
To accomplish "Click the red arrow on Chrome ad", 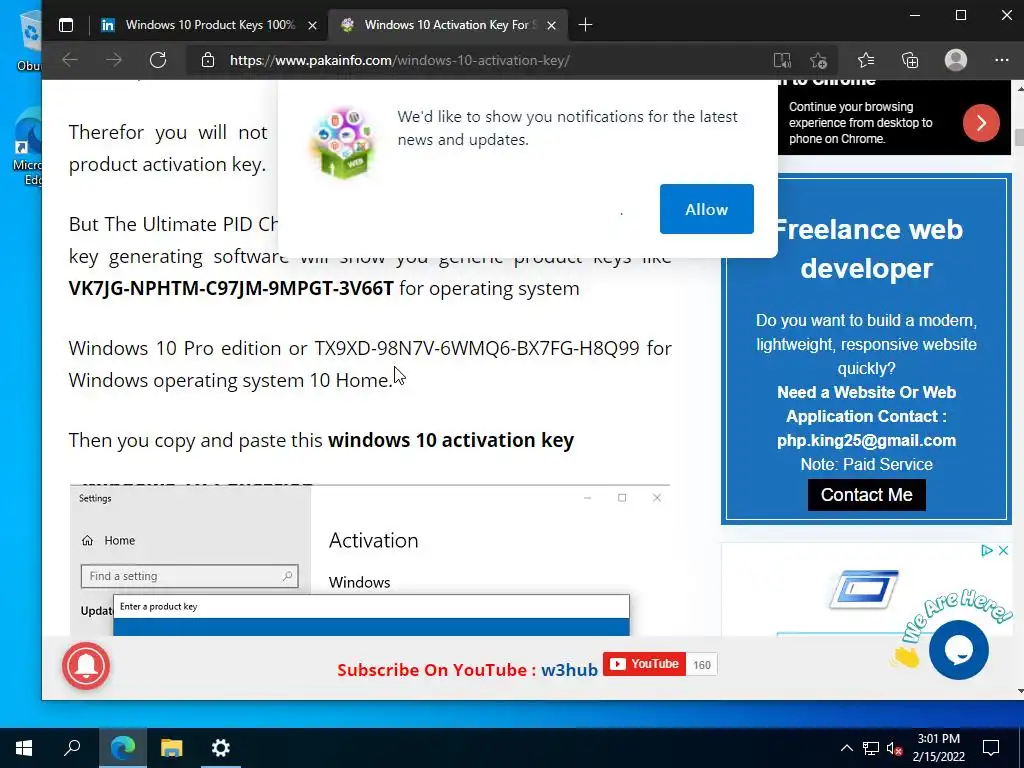I will (x=981, y=123).
